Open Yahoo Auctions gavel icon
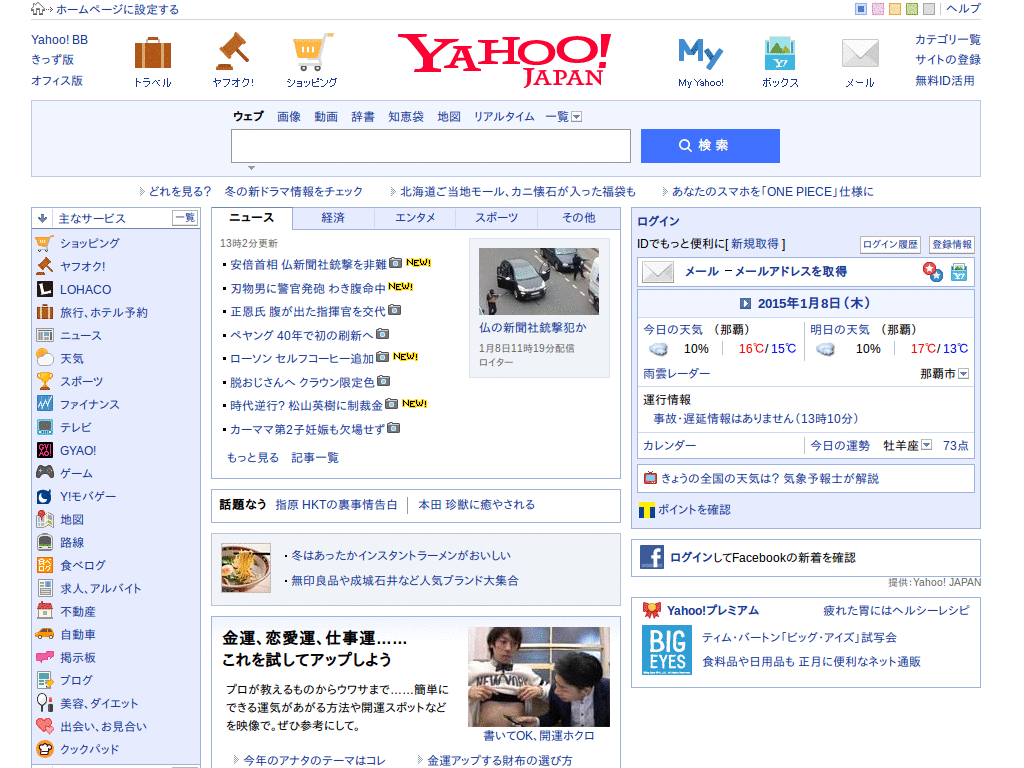1024x768 pixels. pos(233,52)
